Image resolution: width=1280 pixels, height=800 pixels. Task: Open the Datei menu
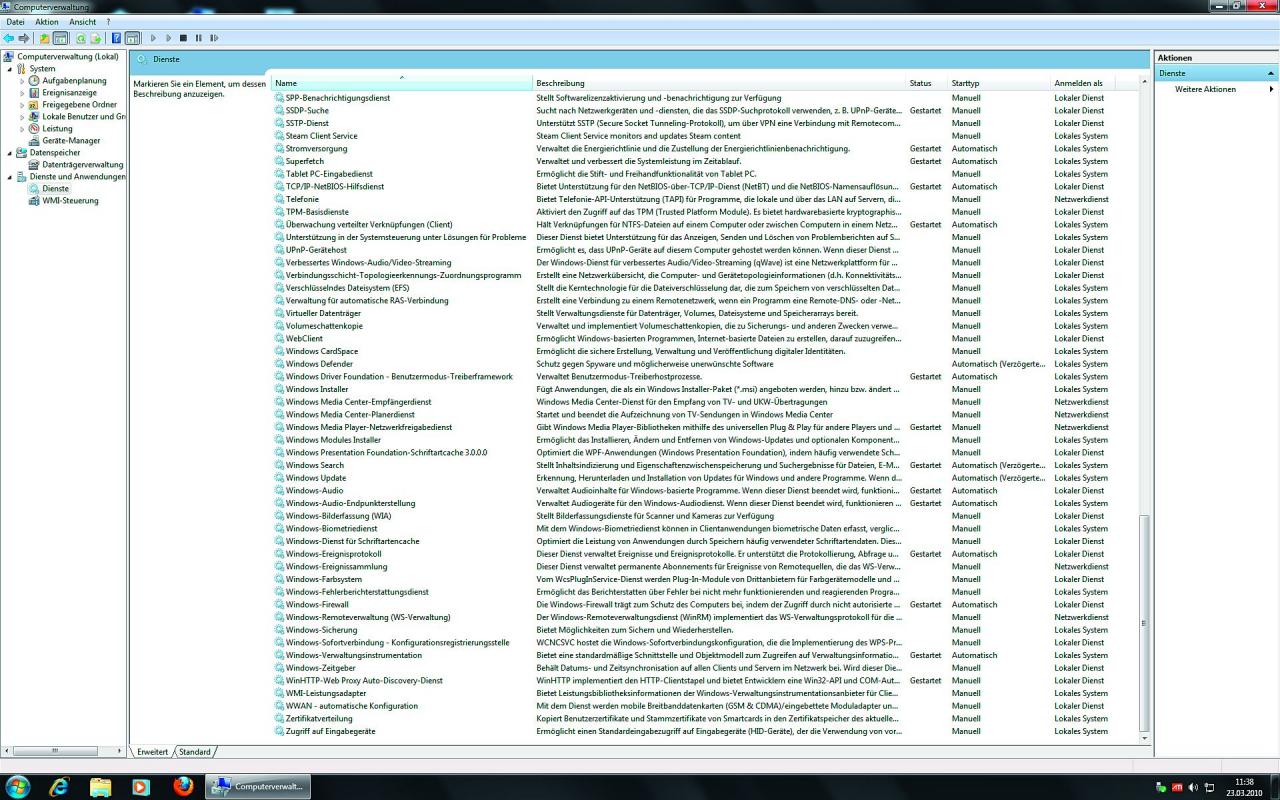point(15,22)
